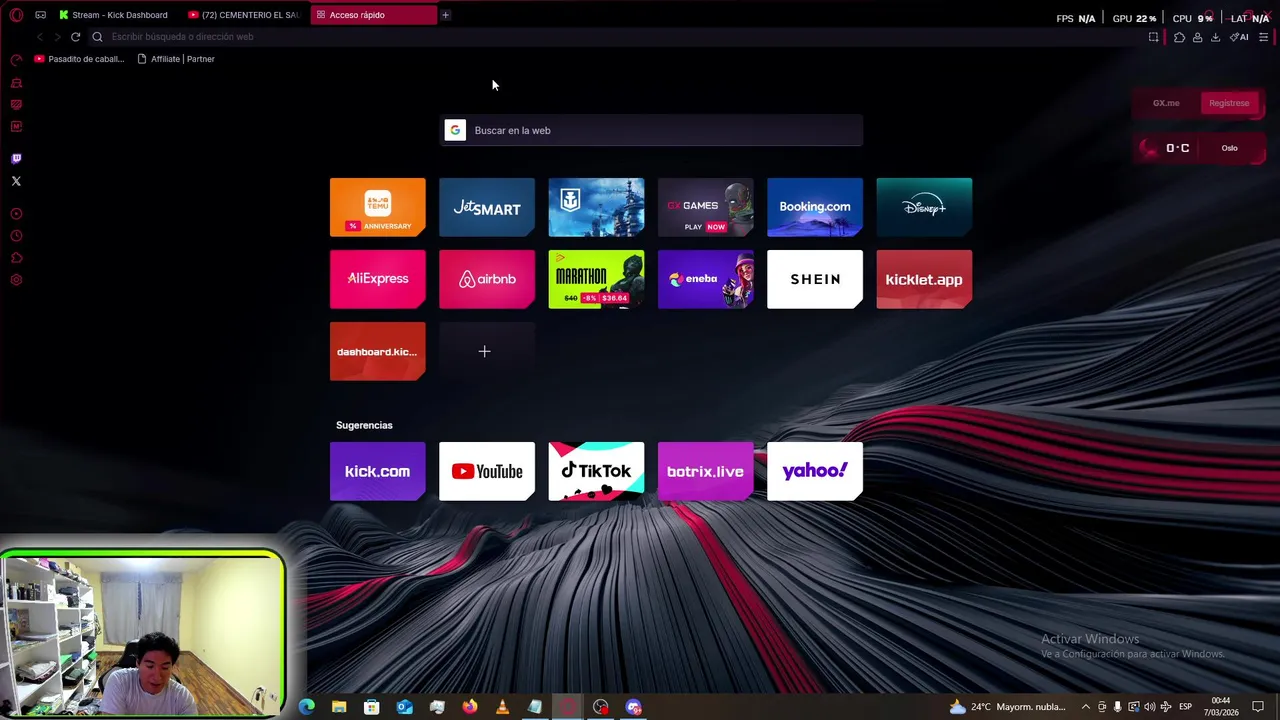Open the botrix.live suggestion tile

click(705, 471)
